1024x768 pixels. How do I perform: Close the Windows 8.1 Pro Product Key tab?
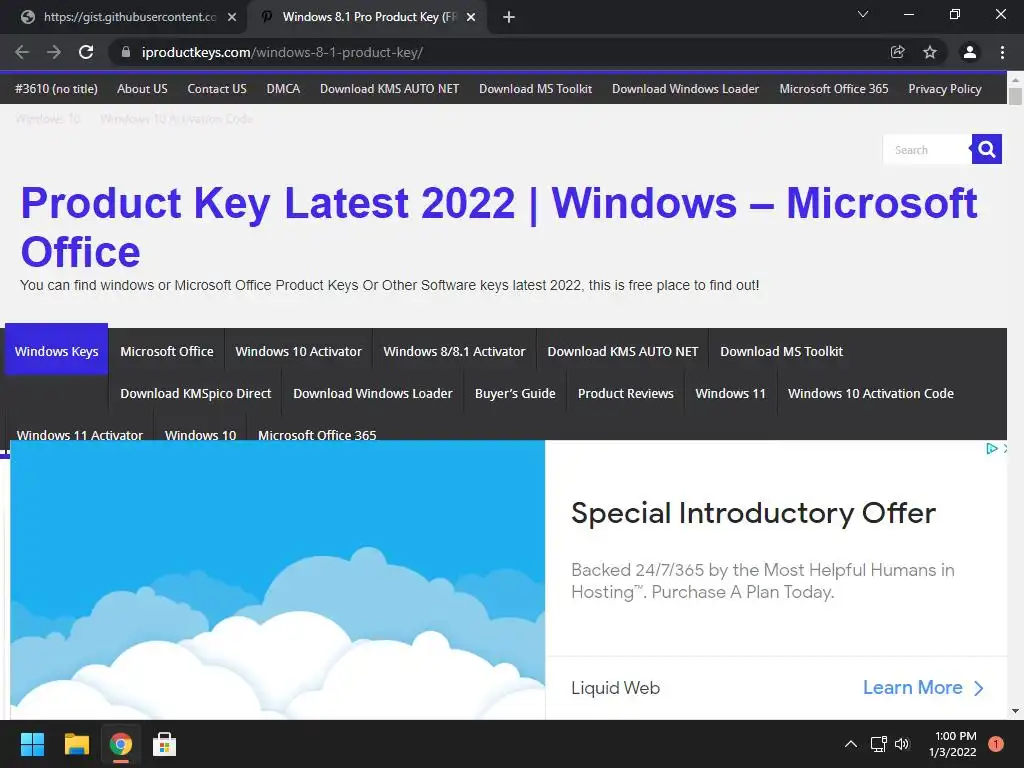pos(471,17)
